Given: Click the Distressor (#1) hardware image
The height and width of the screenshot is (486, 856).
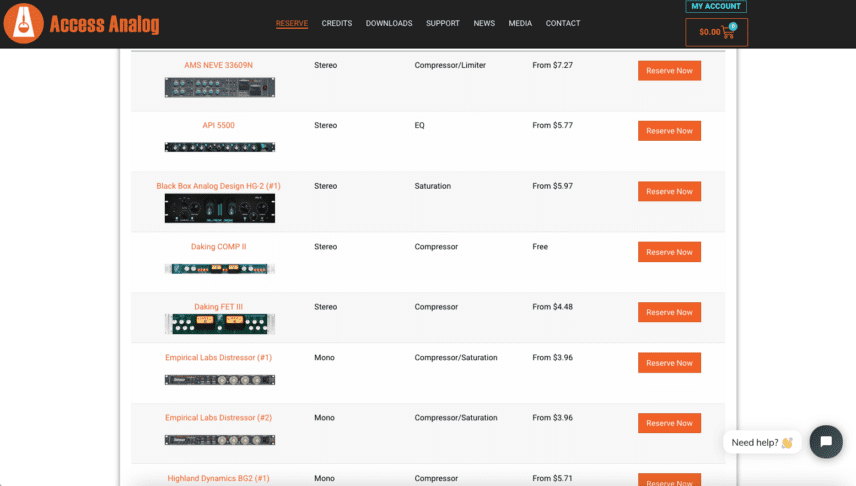Looking at the screenshot, I should tap(220, 380).
